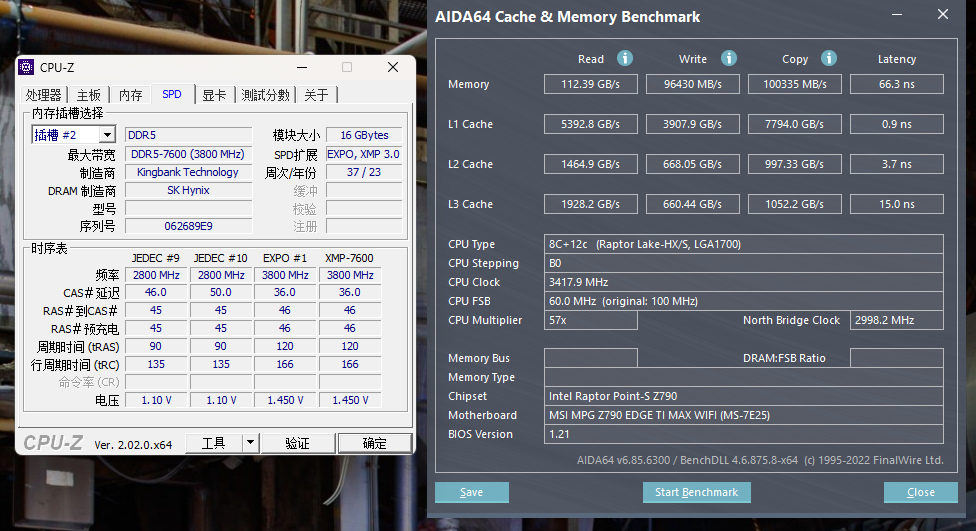Click the Chipset Intel Raptor Point-S Z790 field
The width and height of the screenshot is (976, 531).
(x=744, y=396)
